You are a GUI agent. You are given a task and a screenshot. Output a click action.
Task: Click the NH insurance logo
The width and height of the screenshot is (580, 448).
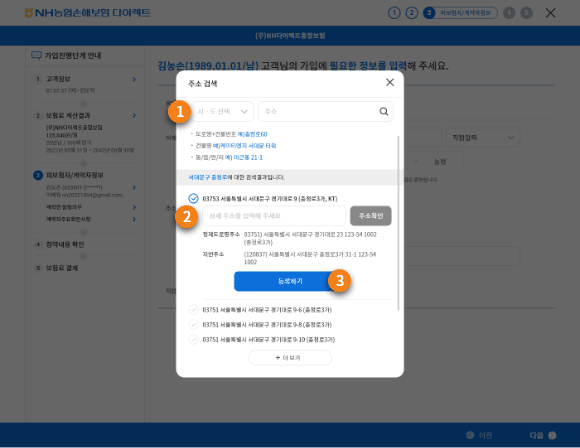click(87, 13)
